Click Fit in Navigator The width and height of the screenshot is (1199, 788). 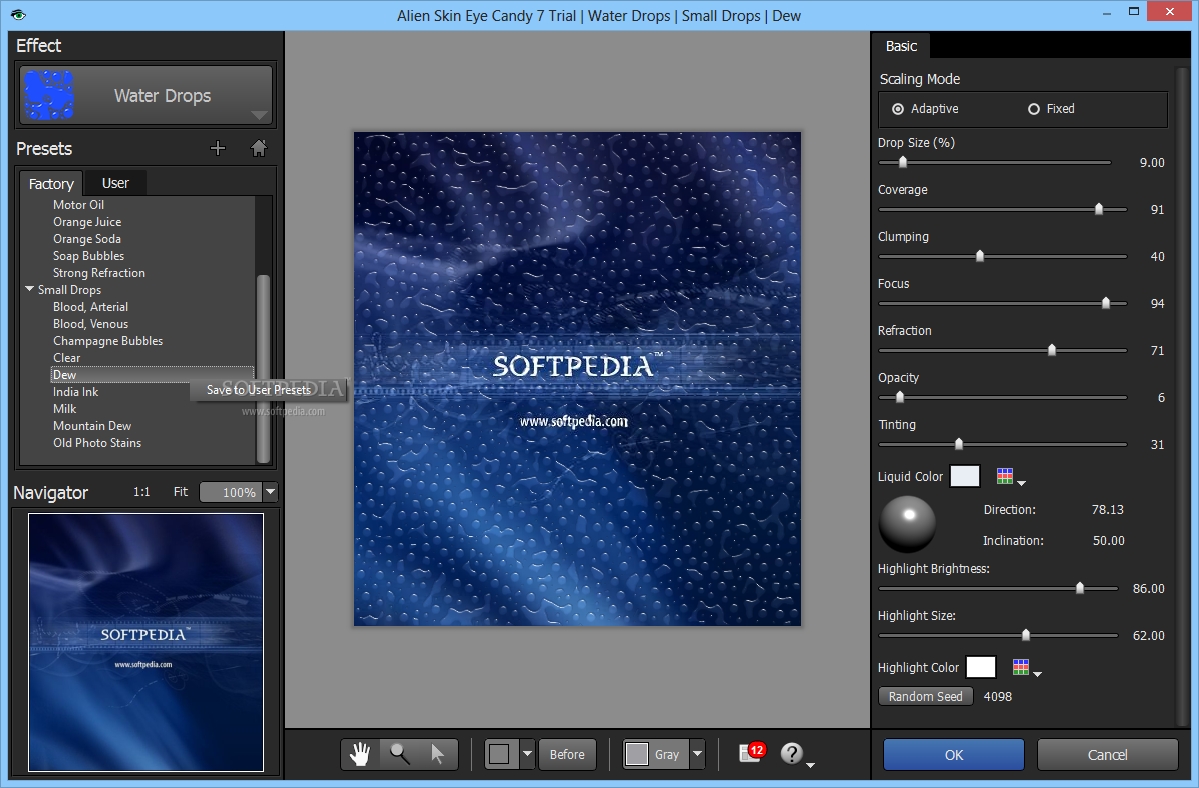tap(180, 492)
